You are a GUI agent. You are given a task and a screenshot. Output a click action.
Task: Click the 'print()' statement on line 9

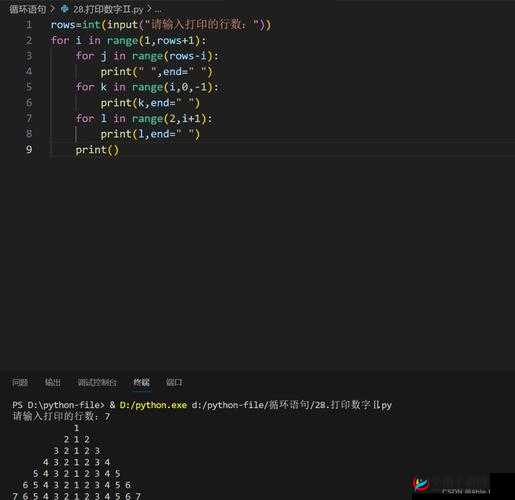coord(97,150)
